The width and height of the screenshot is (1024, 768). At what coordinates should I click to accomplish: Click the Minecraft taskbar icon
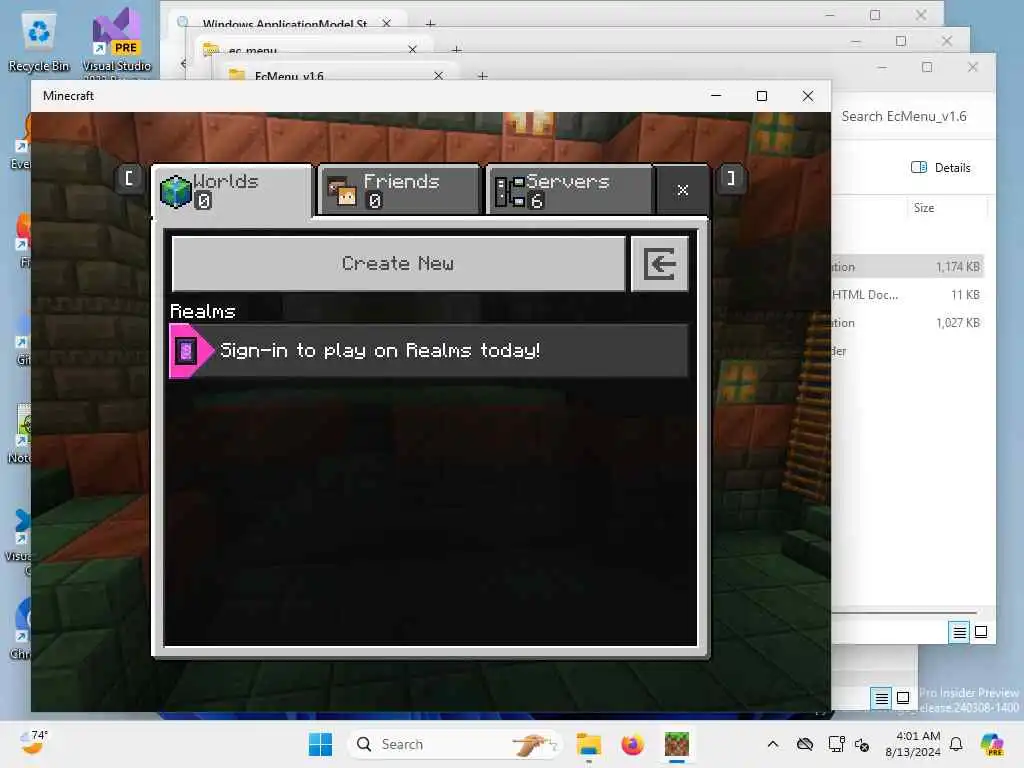677,744
